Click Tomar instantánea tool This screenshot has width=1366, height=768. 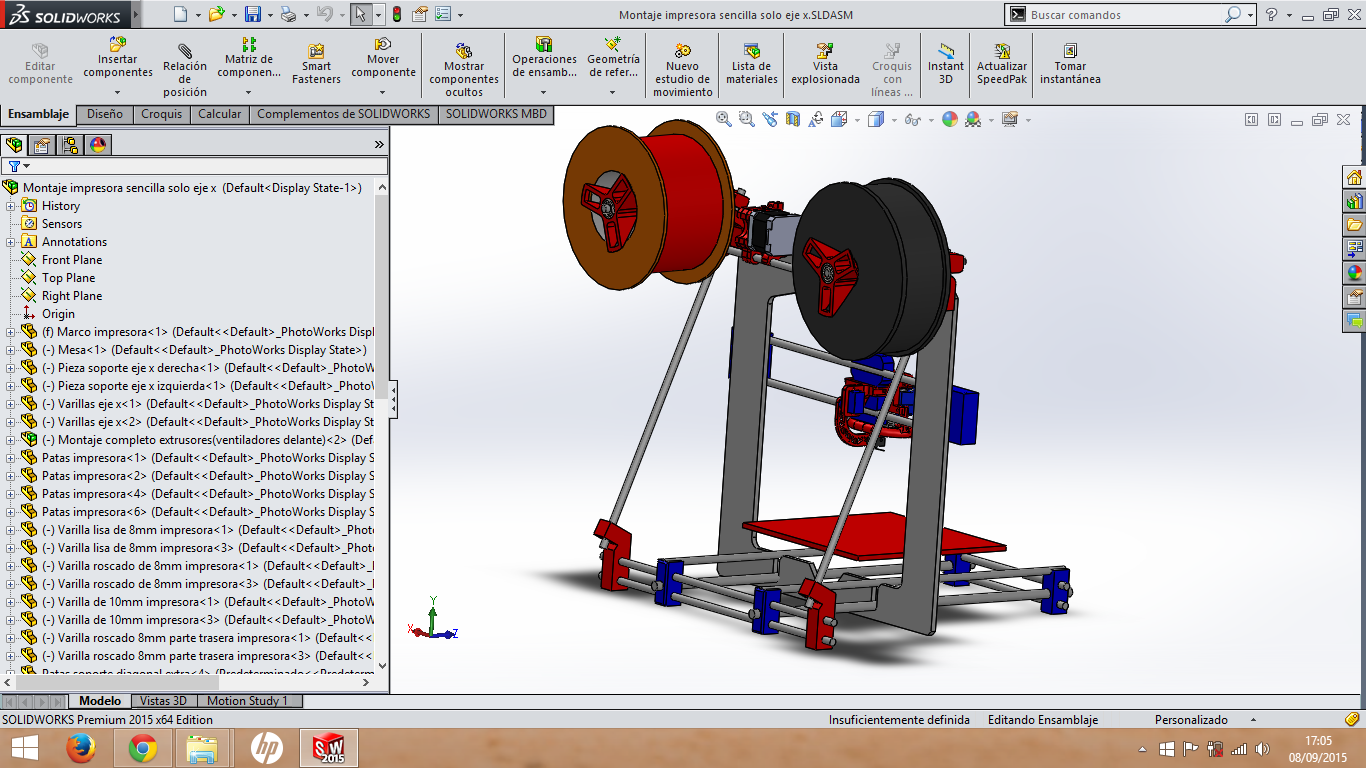click(x=1070, y=64)
